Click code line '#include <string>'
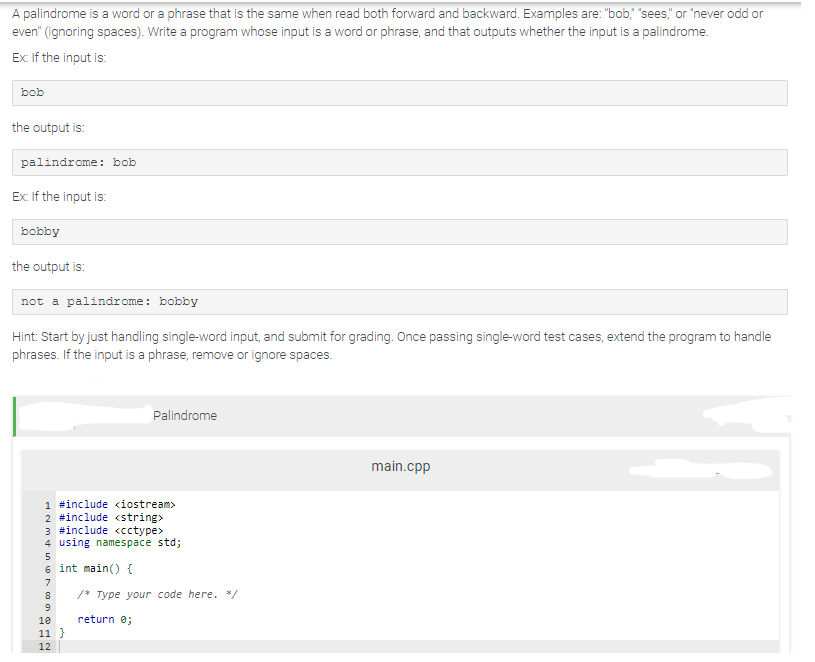Viewport: 815px width, 662px height. [111, 518]
